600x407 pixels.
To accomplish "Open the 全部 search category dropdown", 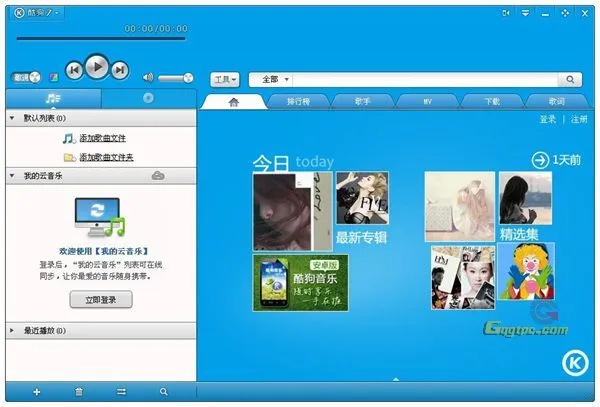I will pos(274,80).
